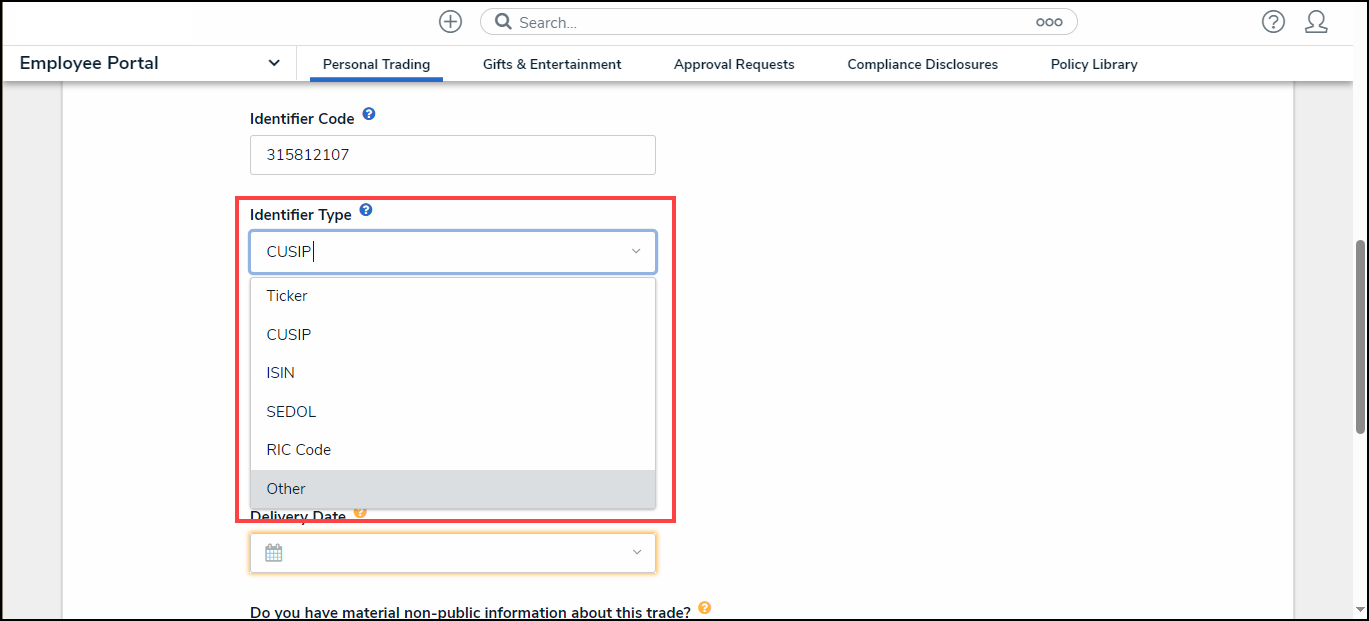Screen dimensions: 1369x621
Task: Click the calendar icon in Delivery Date field
Action: click(x=273, y=552)
